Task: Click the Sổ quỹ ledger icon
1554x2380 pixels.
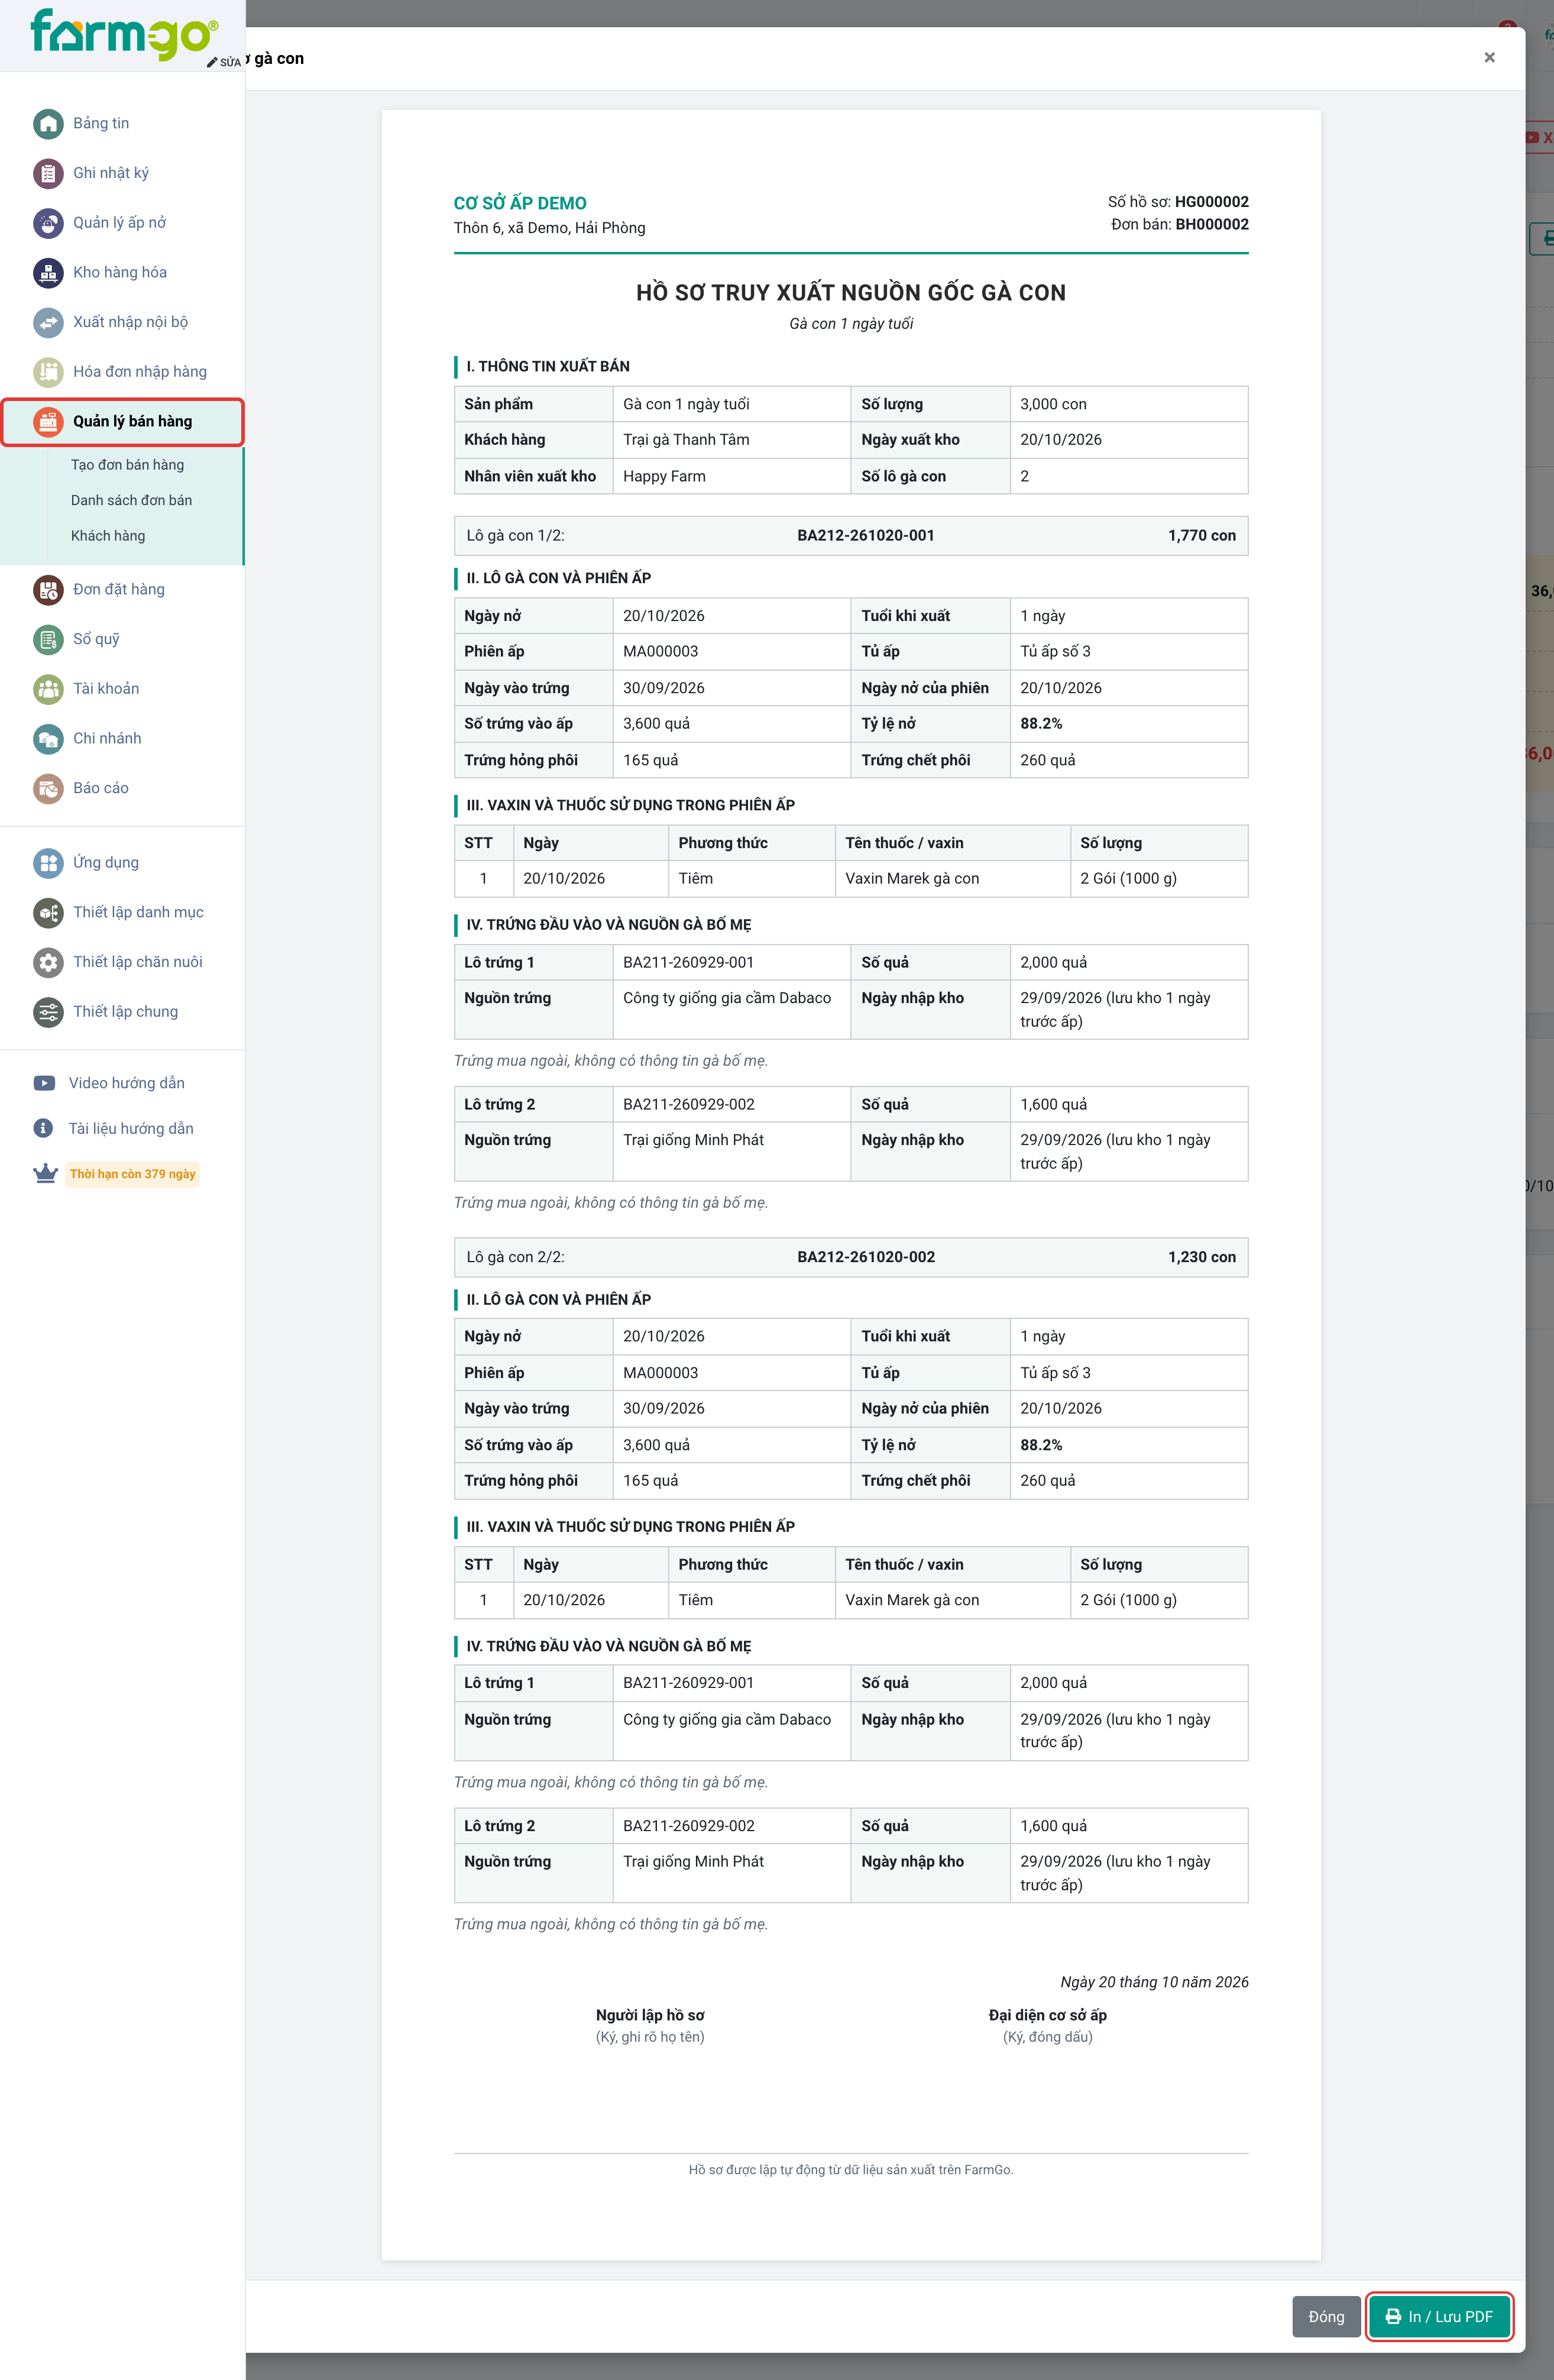Action: pyautogui.click(x=48, y=639)
